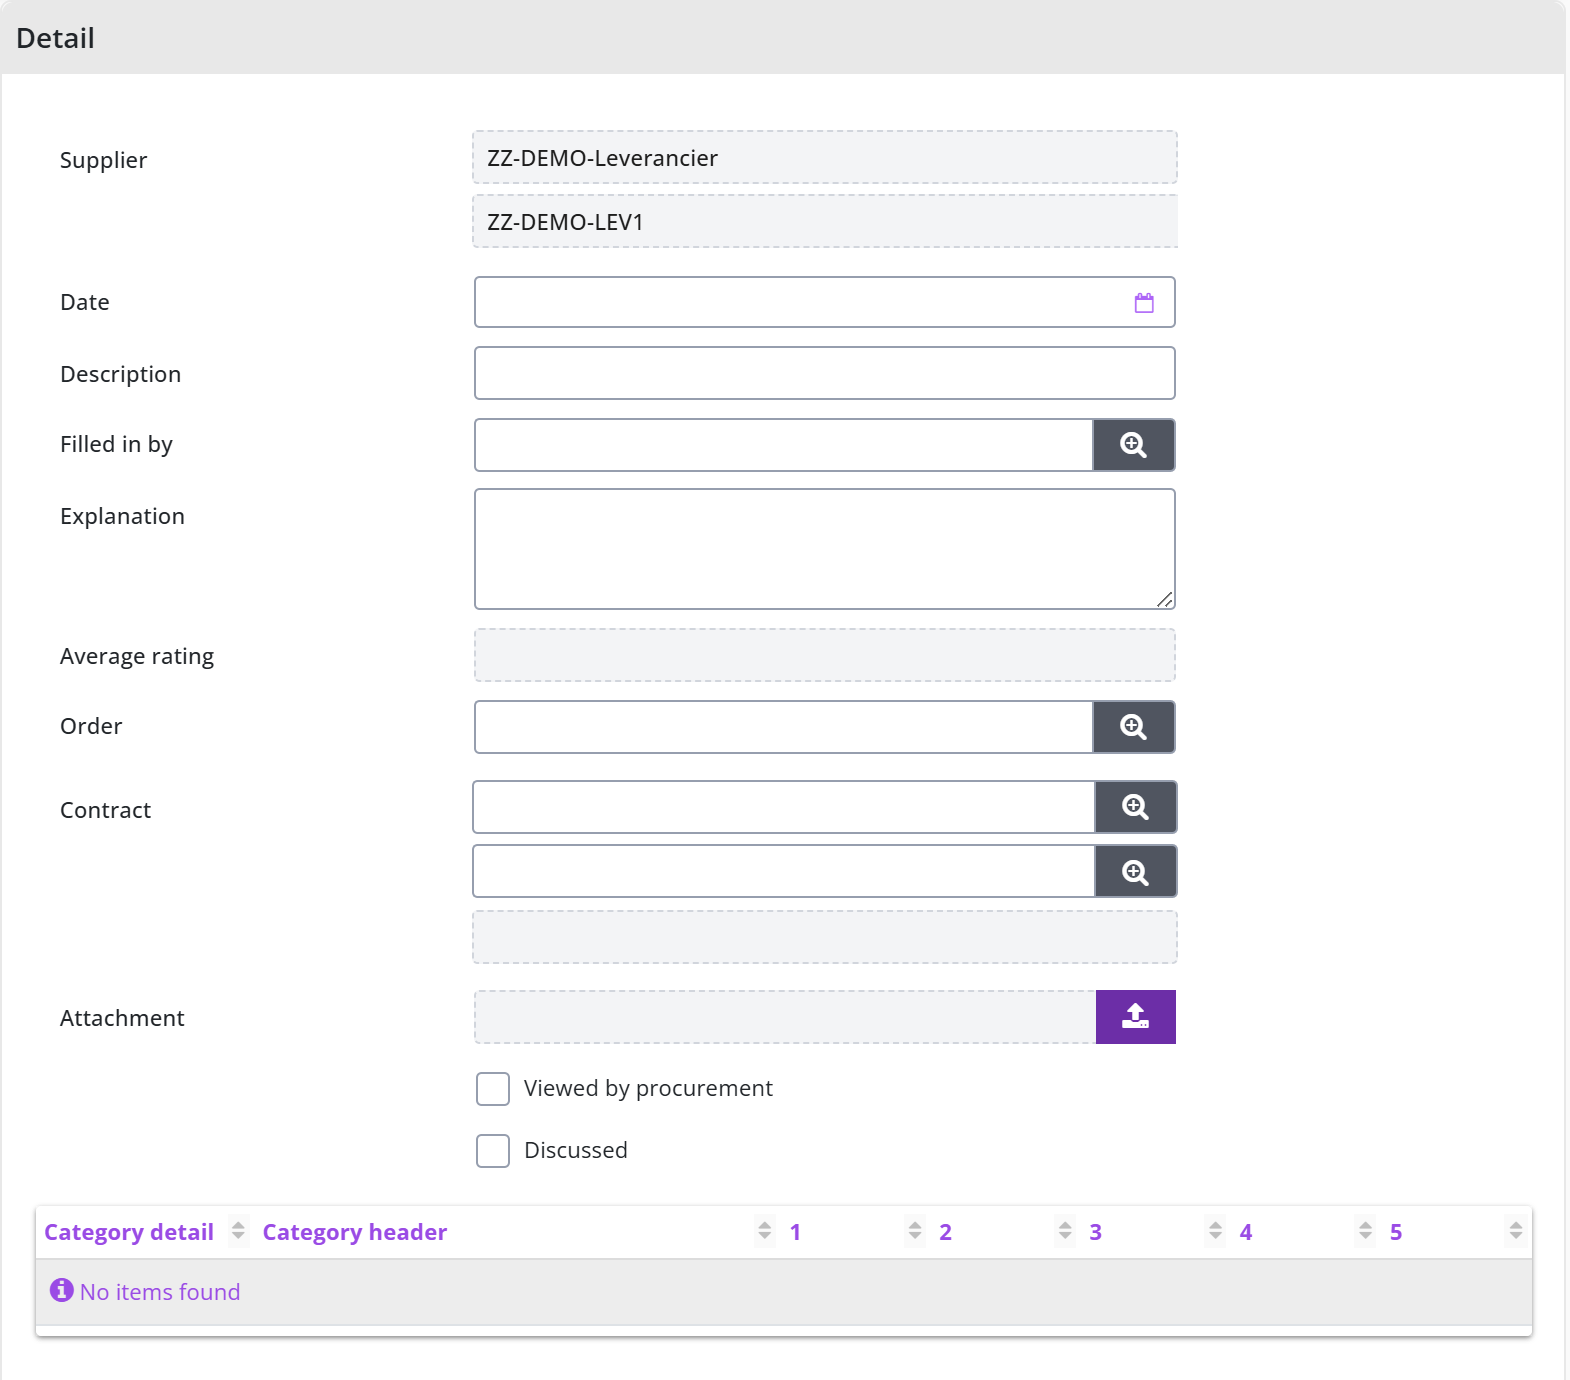Screen dimensions: 1570x1380
Task: Click the sort arrows for column 4
Action: tap(1365, 1230)
